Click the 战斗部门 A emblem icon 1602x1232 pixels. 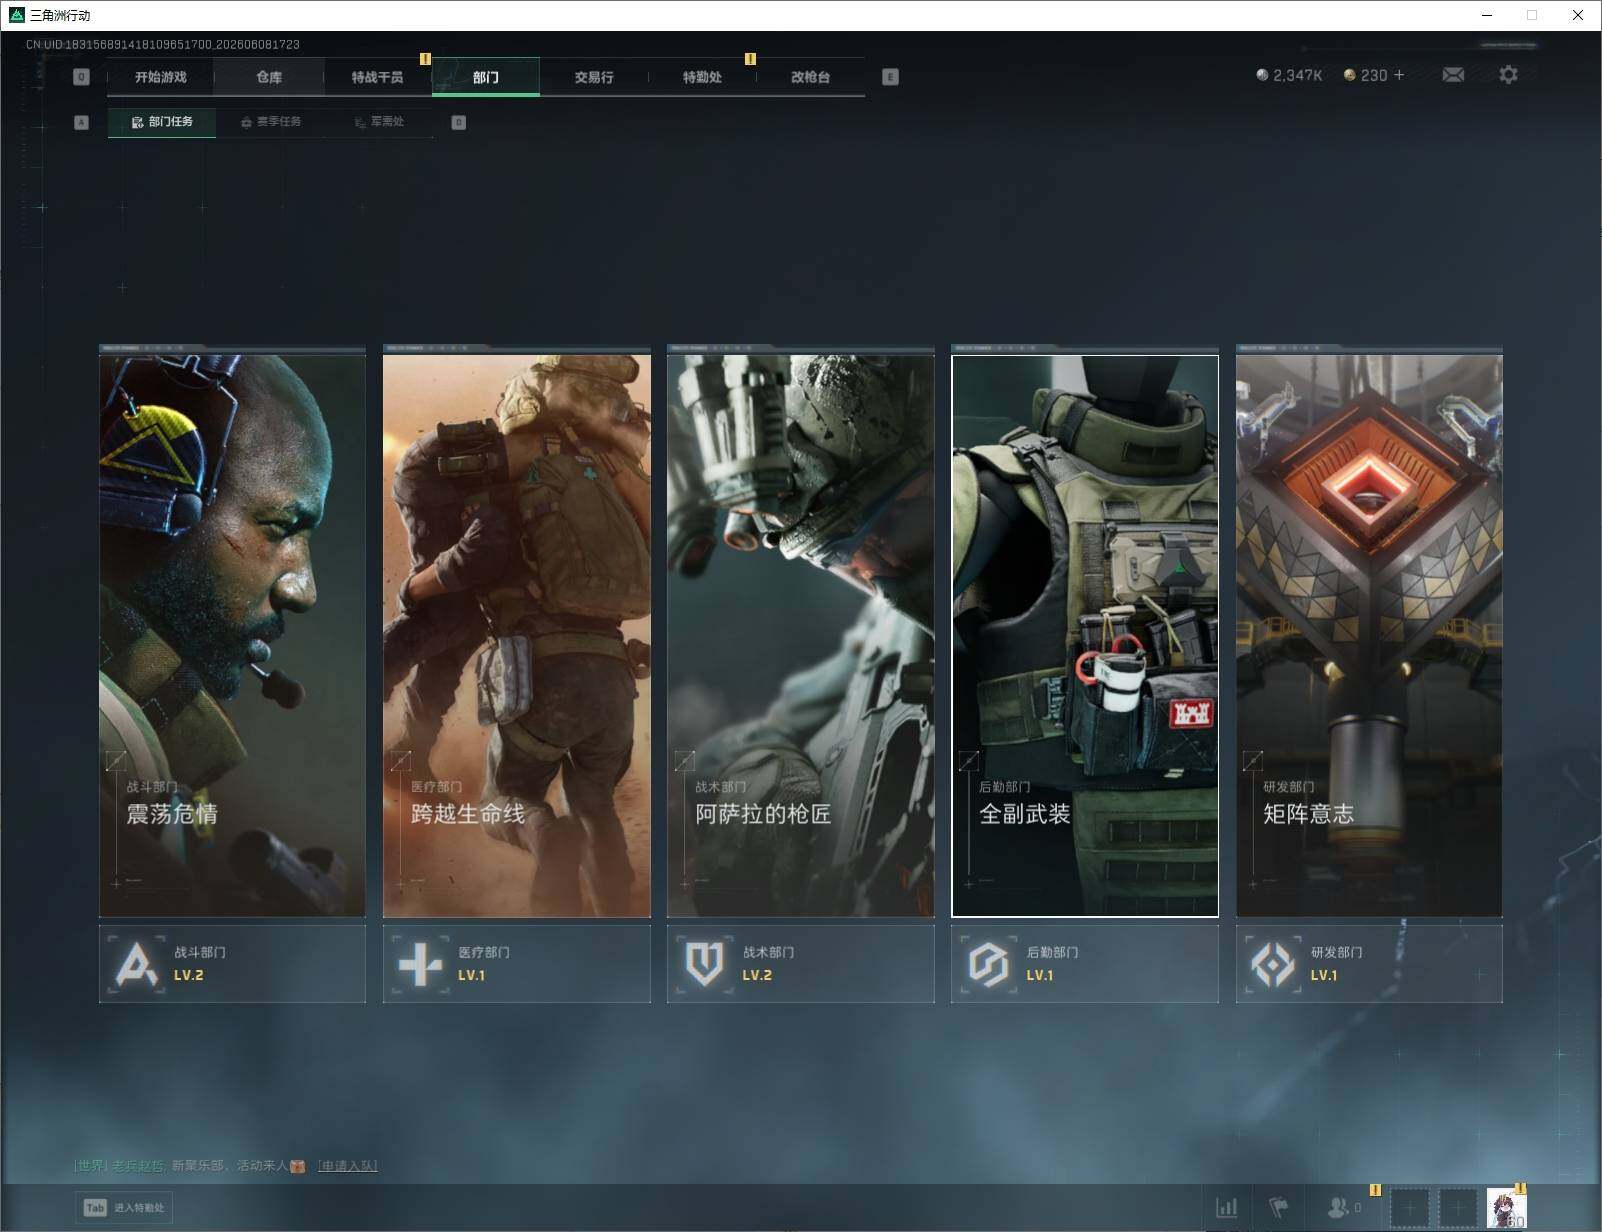(x=136, y=964)
